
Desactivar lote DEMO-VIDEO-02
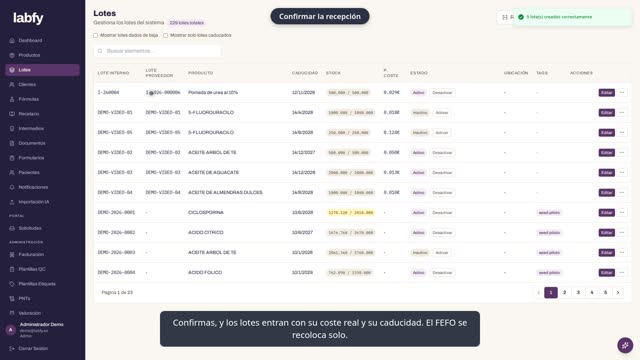tap(442, 153)
